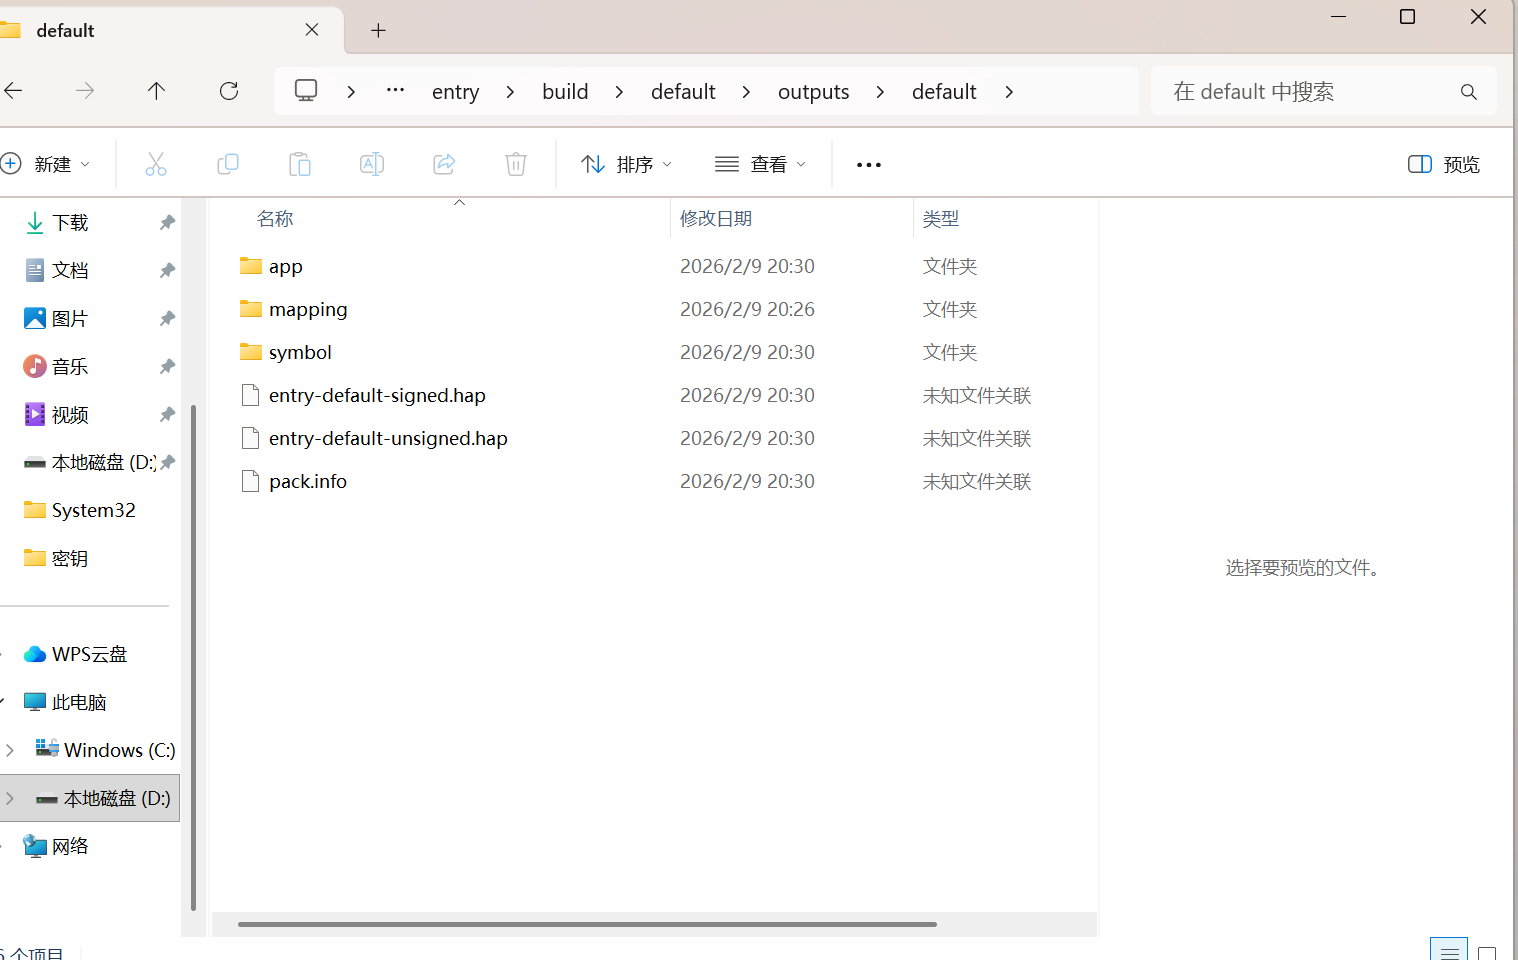Close the default tab

[312, 30]
